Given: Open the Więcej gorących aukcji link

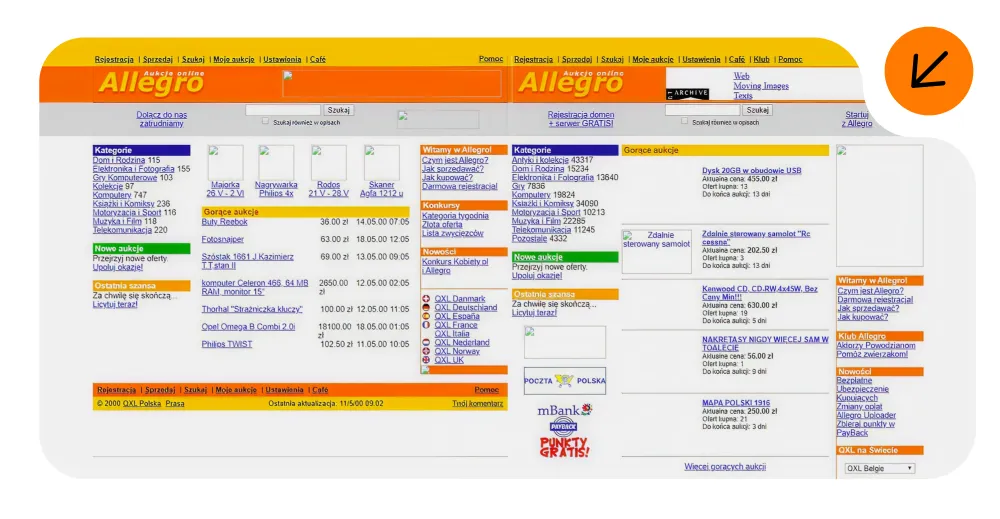Looking at the screenshot, I should point(725,466).
